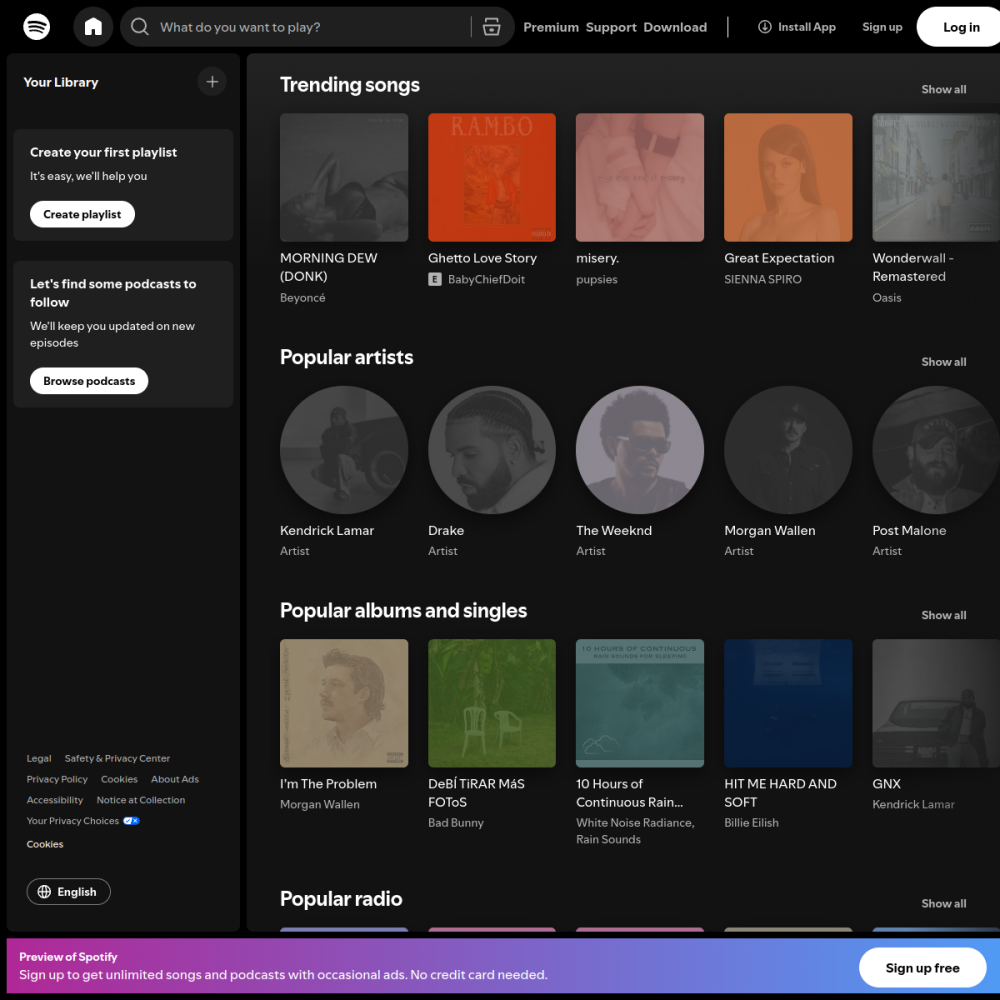Click White Noise Radiance artist link
Screen dimensions: 1000x1000
click(635, 823)
